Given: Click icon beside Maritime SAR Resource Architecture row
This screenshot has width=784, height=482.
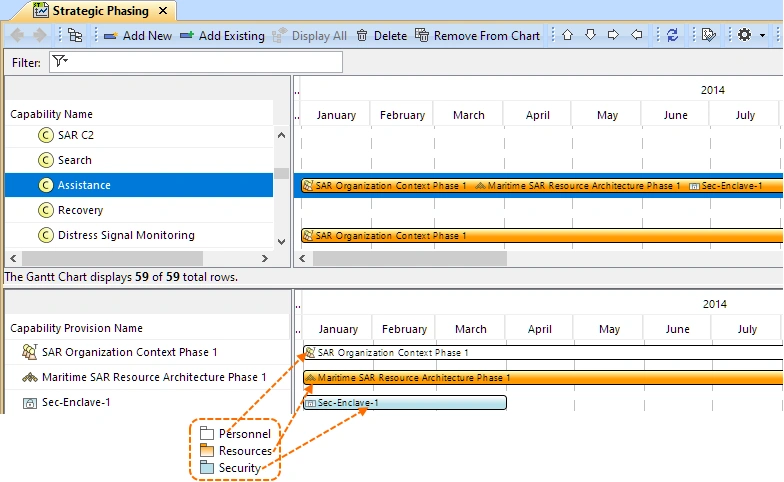Looking at the screenshot, I should pos(30,378).
